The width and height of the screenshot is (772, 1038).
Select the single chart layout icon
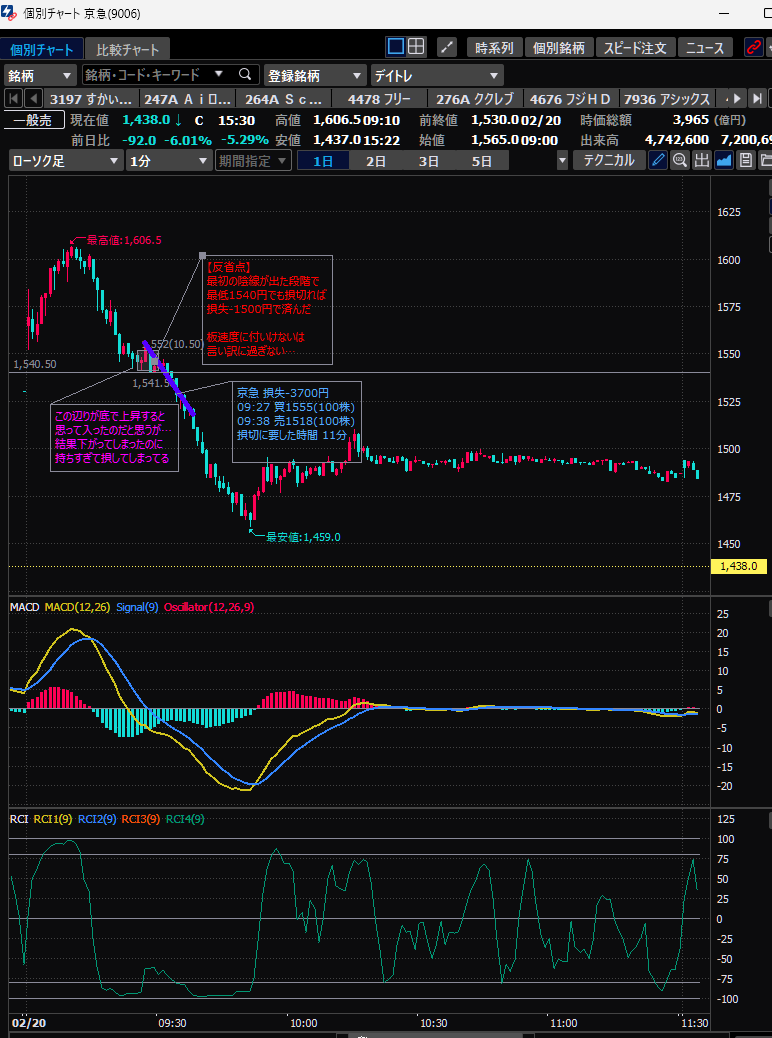click(396, 47)
